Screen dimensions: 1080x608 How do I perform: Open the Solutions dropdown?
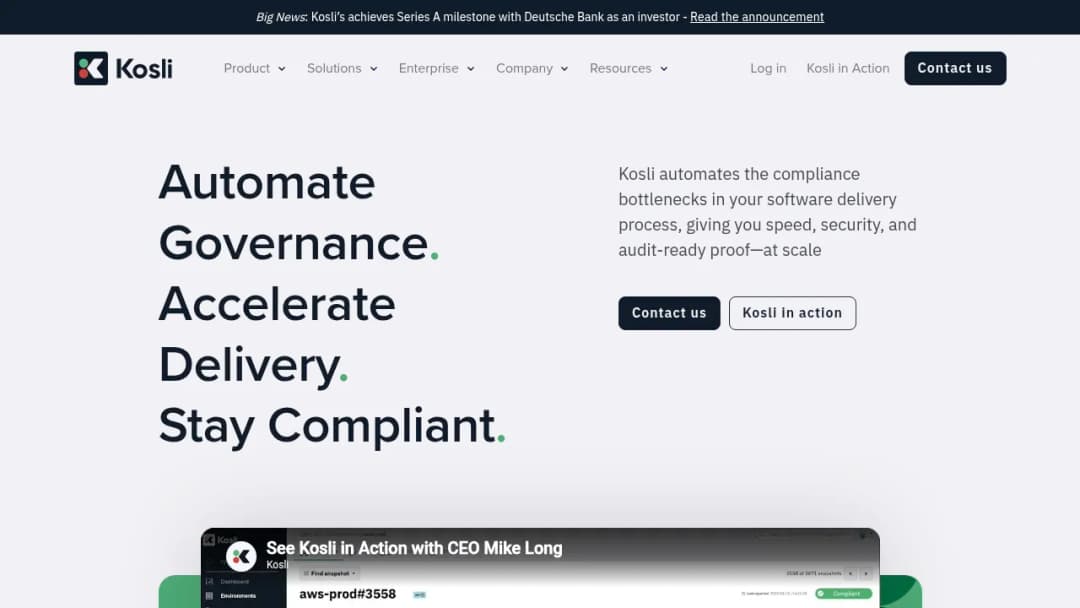(342, 68)
